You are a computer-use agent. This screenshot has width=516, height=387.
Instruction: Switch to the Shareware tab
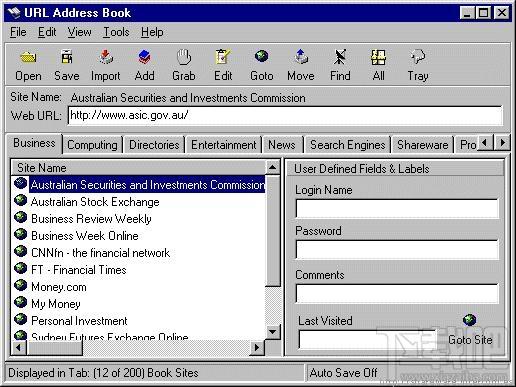pos(423,145)
